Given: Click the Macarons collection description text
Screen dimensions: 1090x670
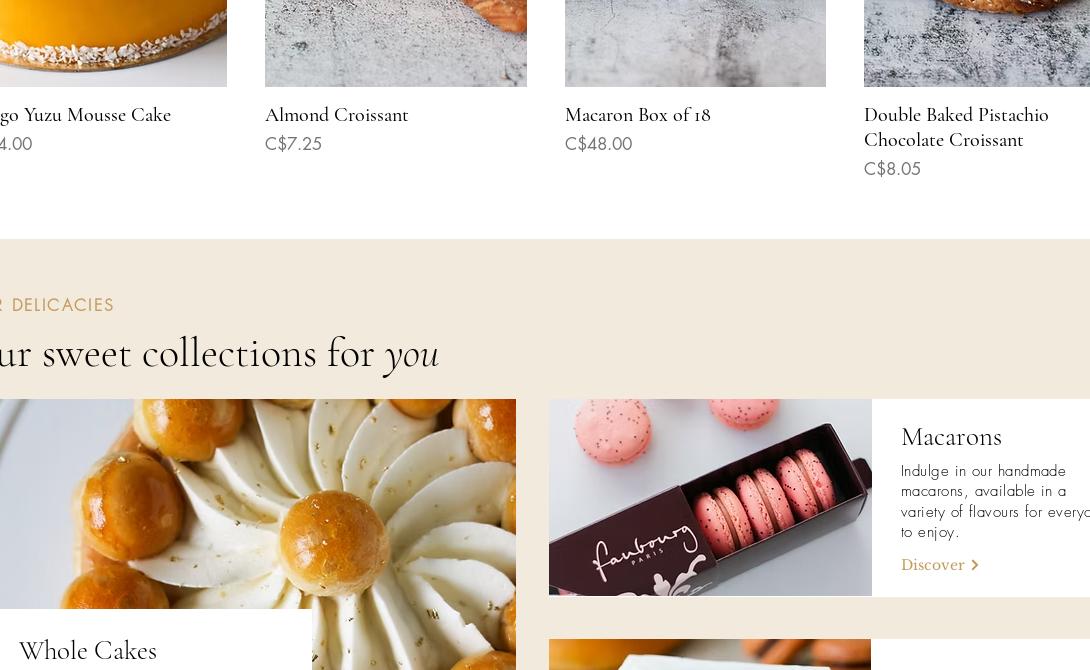Looking at the screenshot, I should 995,501.
